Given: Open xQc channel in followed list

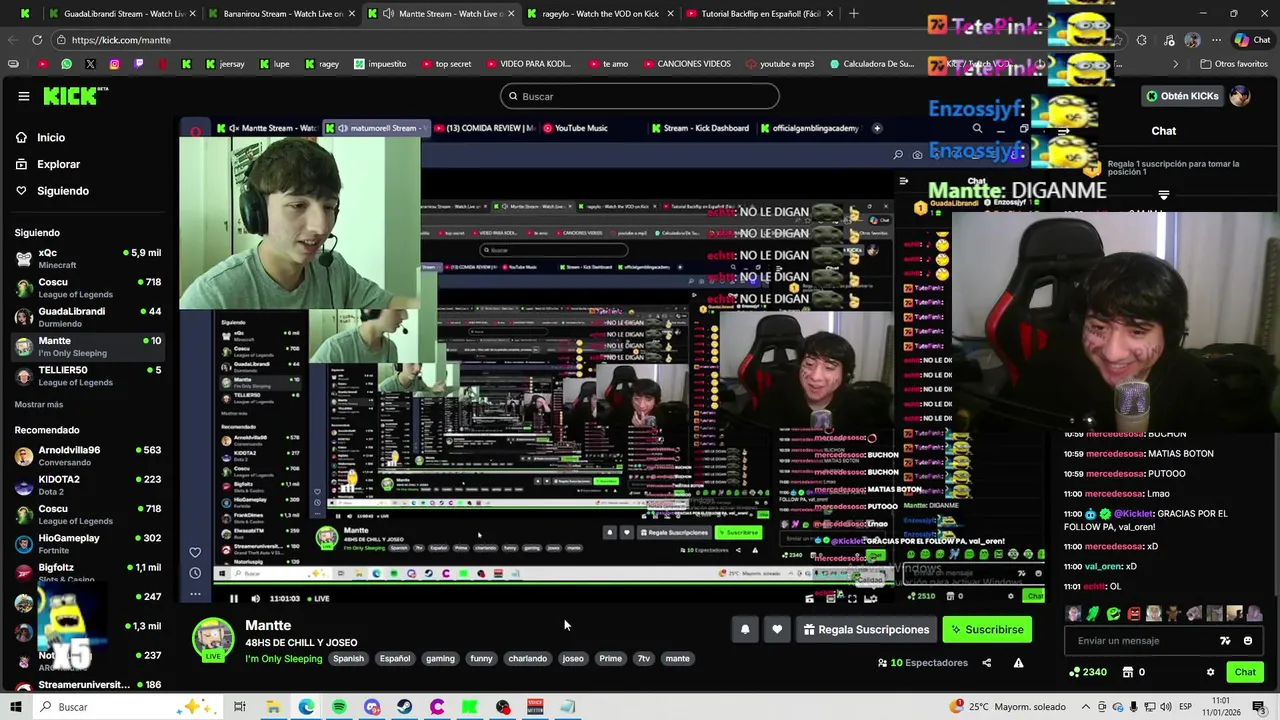Looking at the screenshot, I should [x=88, y=258].
